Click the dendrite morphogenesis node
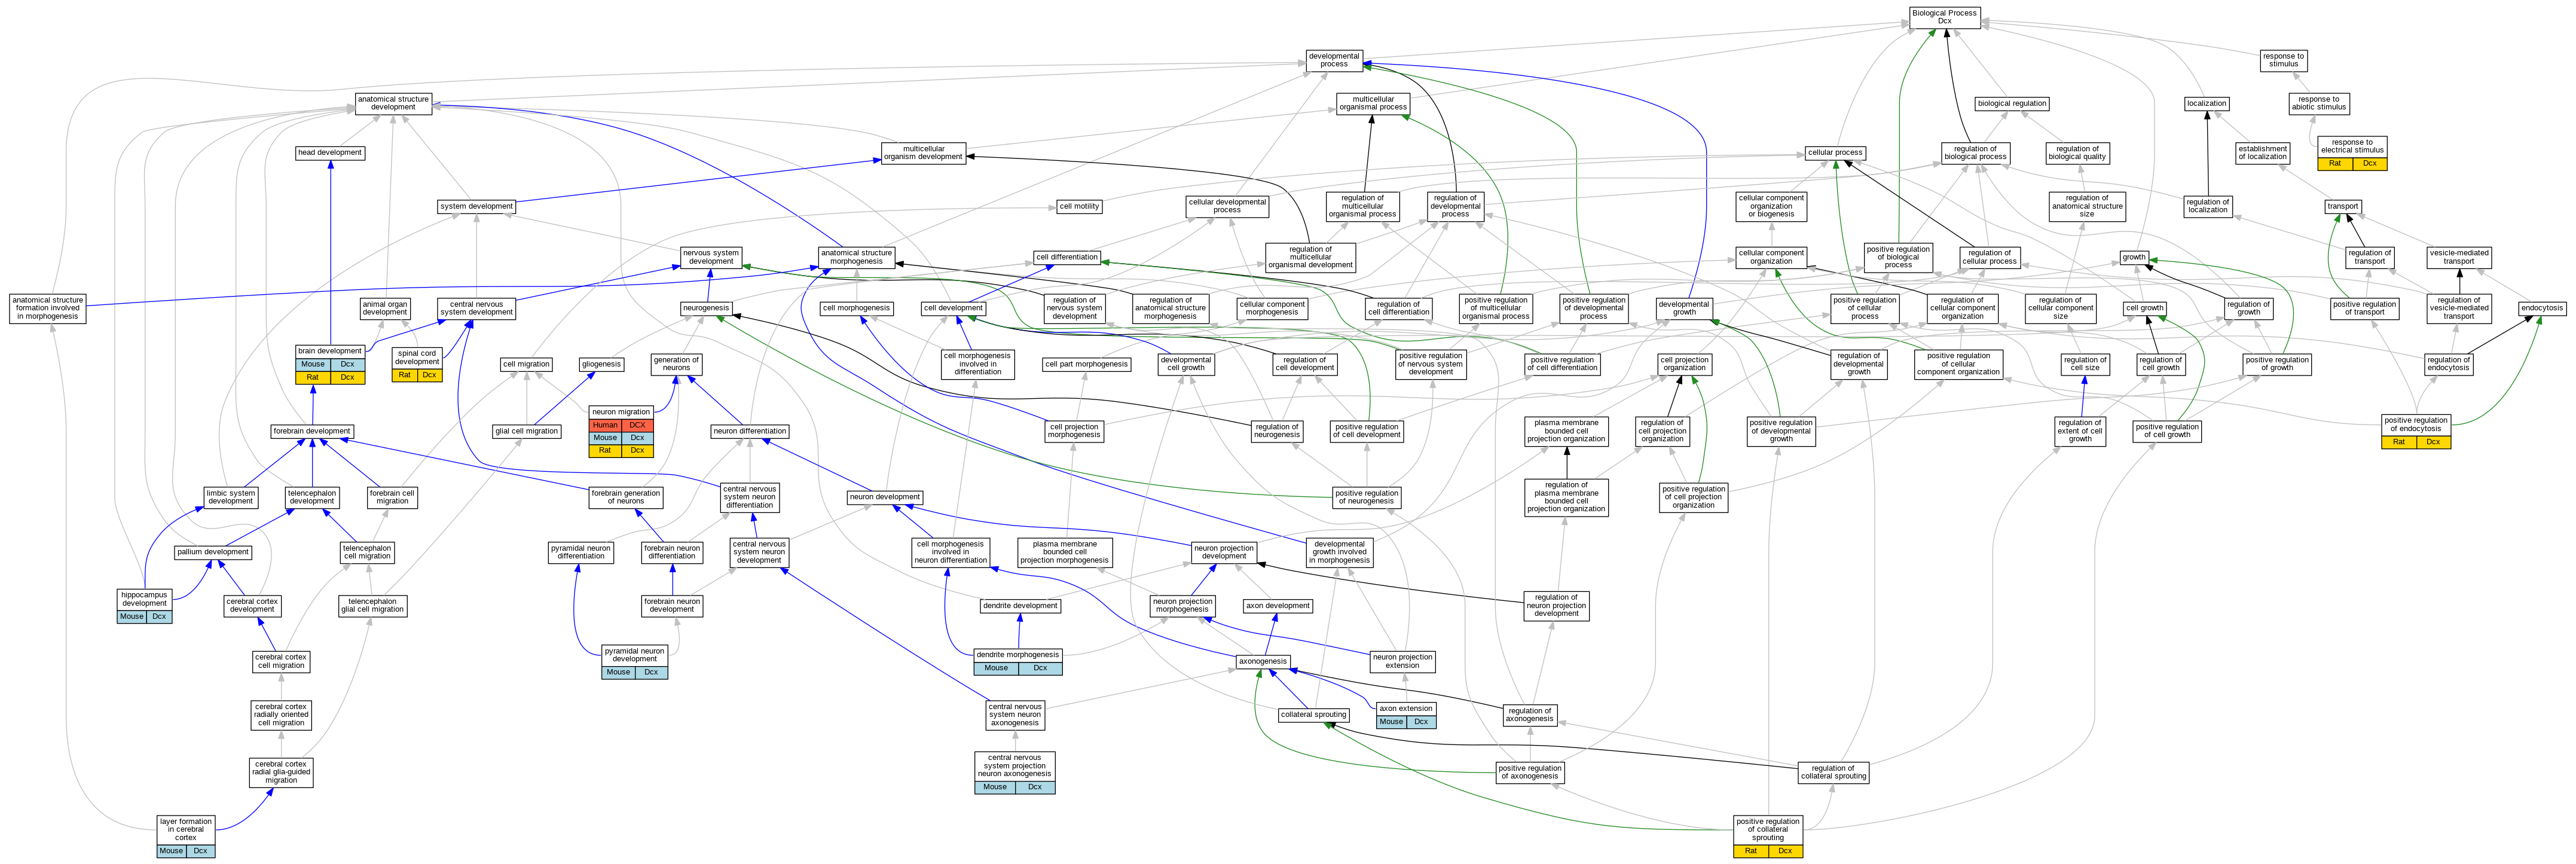 point(1017,655)
